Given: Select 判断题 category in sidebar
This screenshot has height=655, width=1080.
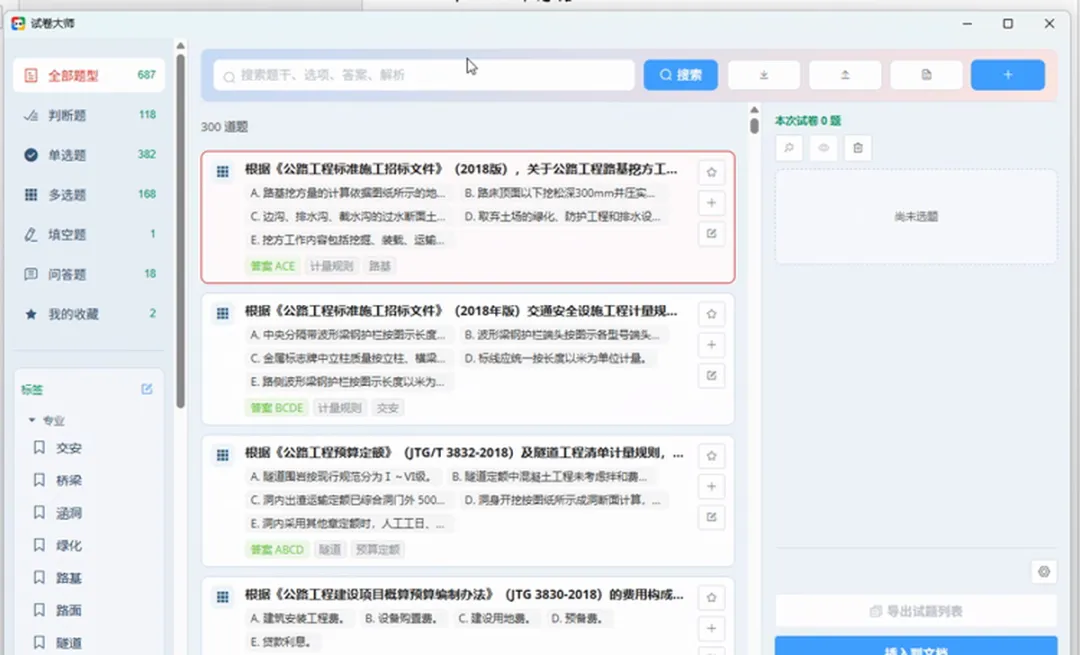Looking at the screenshot, I should pyautogui.click(x=89, y=115).
